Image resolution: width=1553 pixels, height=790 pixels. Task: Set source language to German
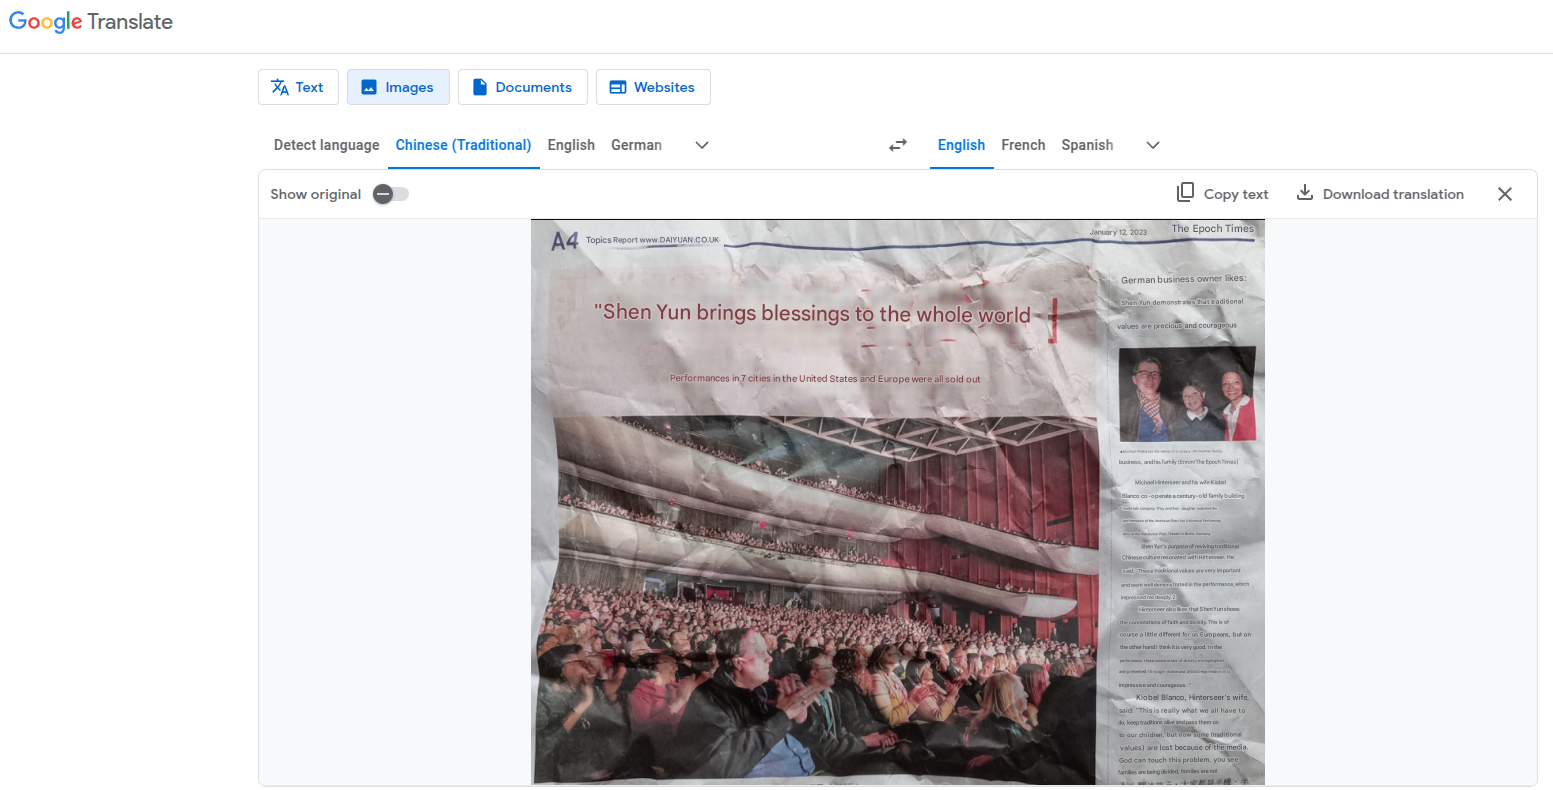[636, 145]
